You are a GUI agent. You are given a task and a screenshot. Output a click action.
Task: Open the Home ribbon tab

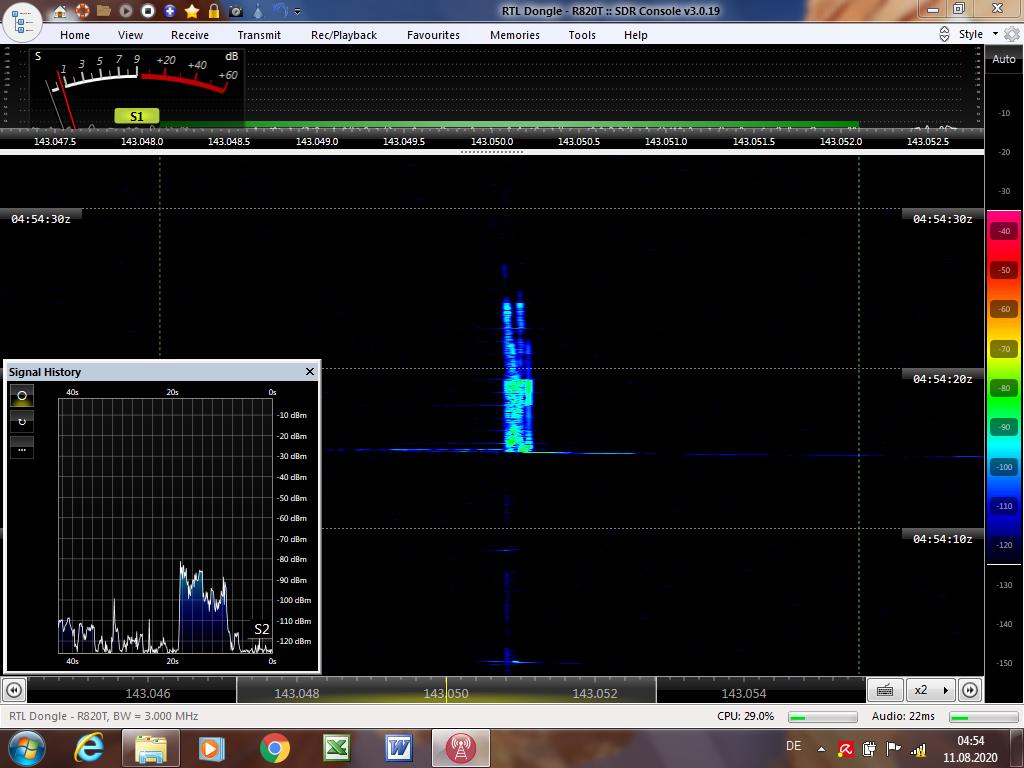(x=75, y=35)
